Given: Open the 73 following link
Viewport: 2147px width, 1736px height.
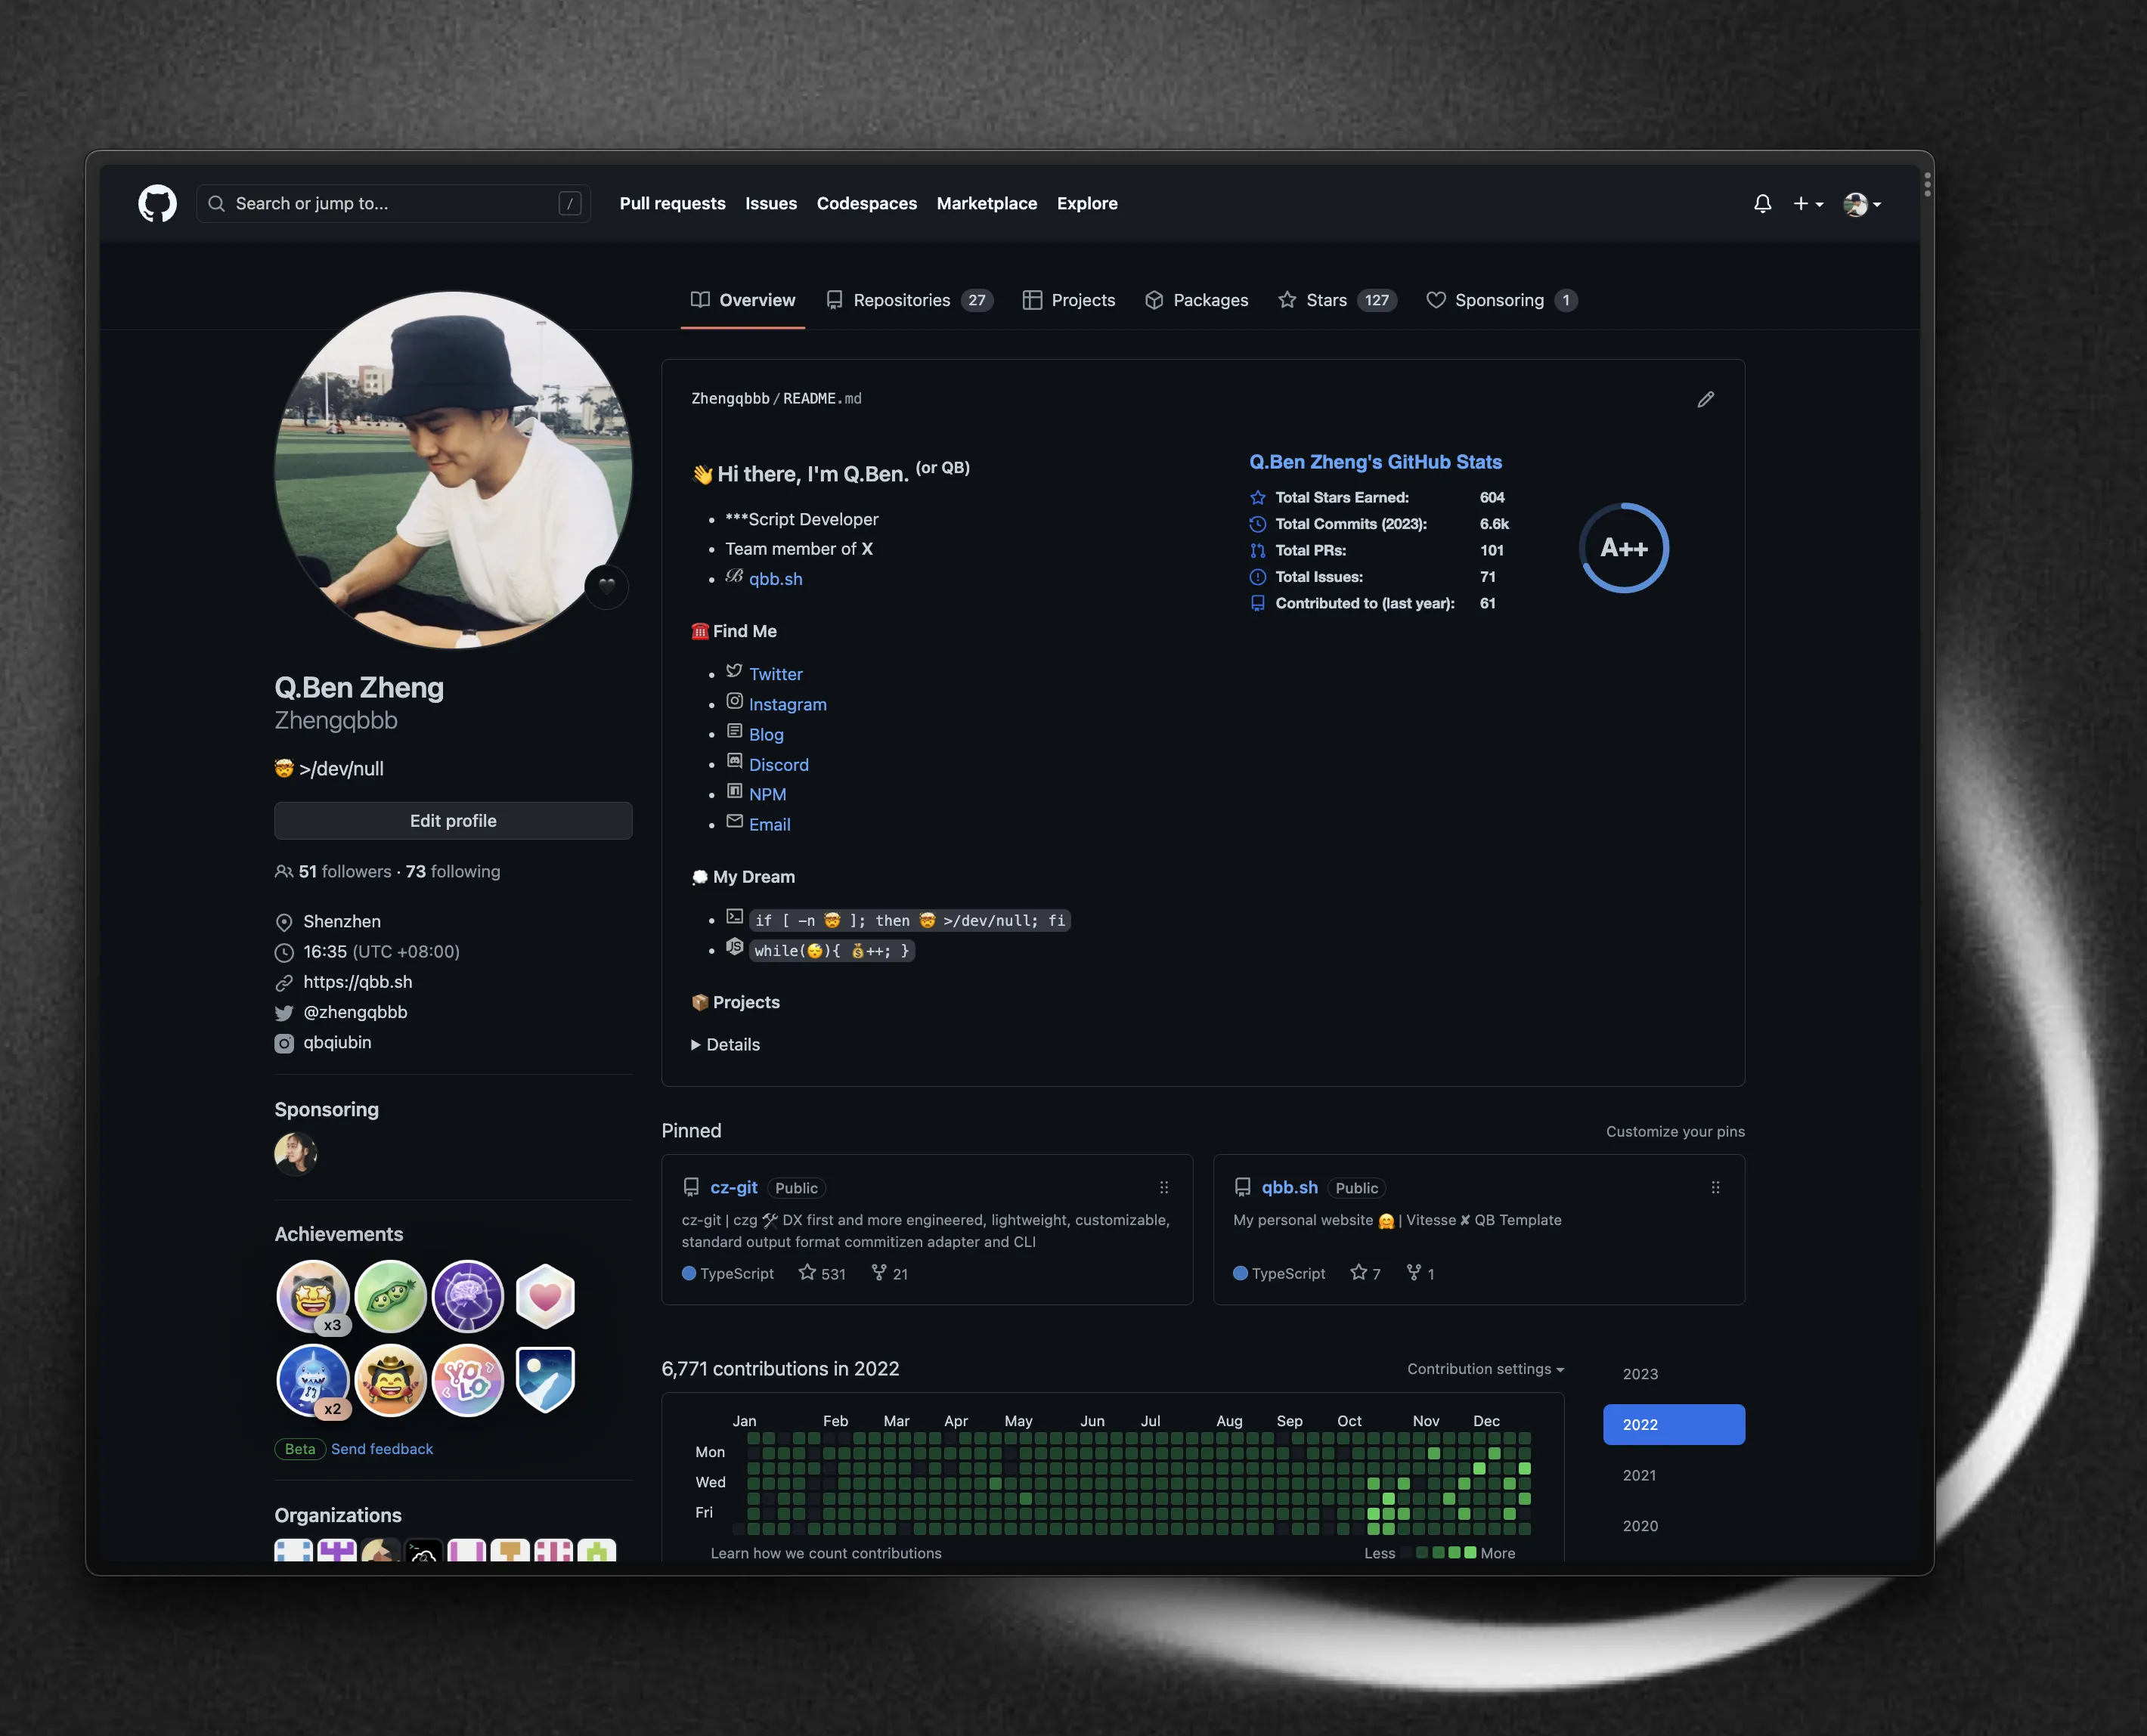Looking at the screenshot, I should point(452,872).
